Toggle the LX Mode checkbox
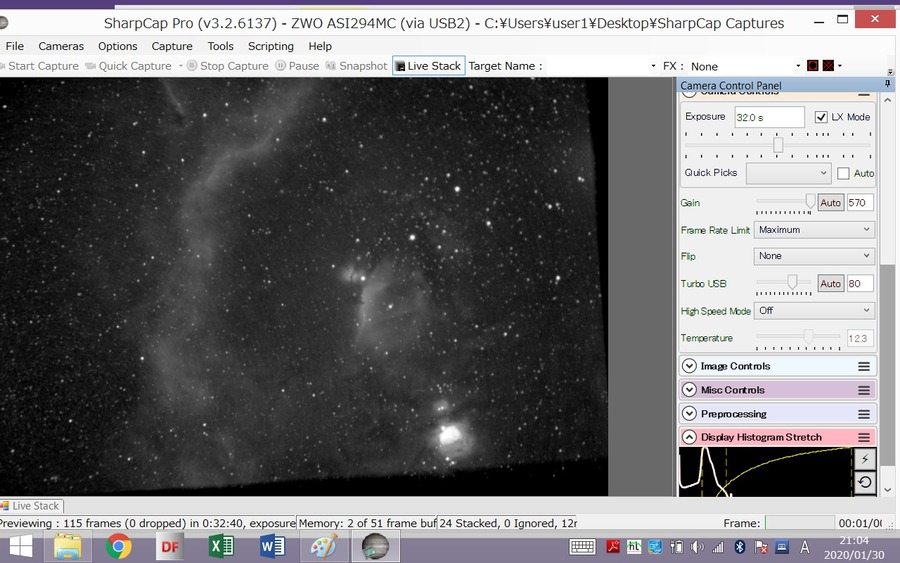This screenshot has width=900, height=563. [821, 117]
